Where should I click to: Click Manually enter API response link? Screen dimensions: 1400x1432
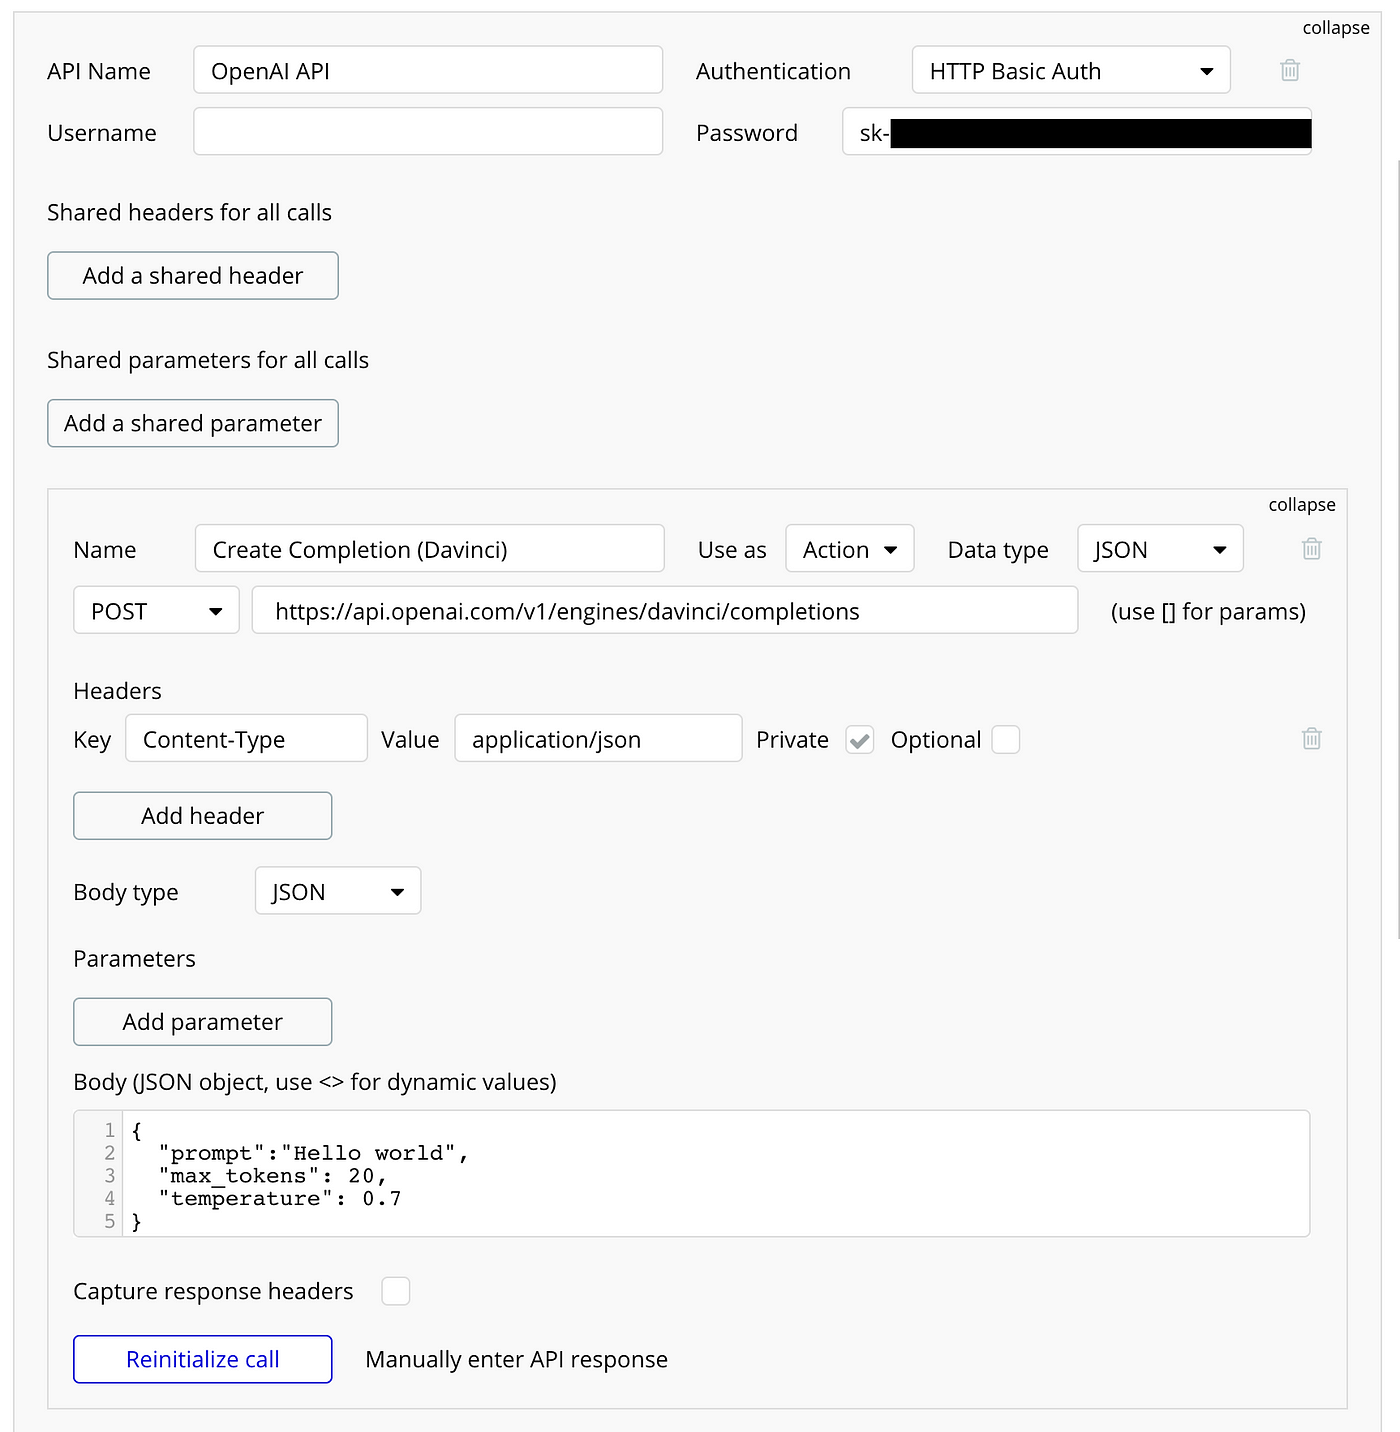[517, 1360]
